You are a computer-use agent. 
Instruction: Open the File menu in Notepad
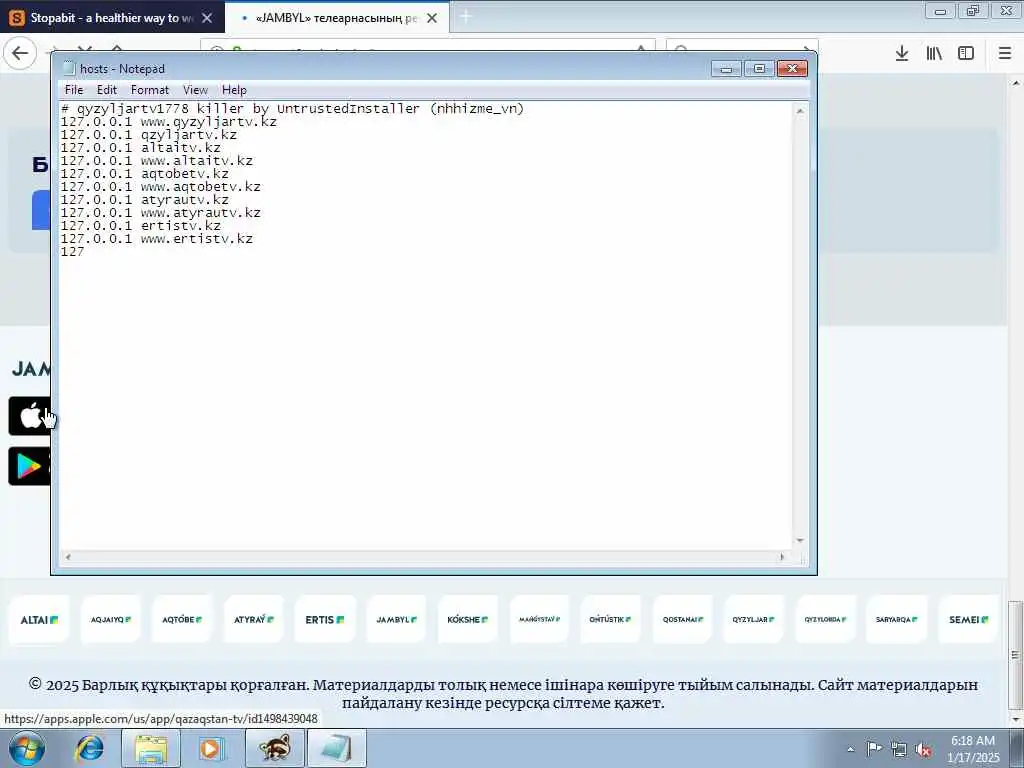click(74, 90)
